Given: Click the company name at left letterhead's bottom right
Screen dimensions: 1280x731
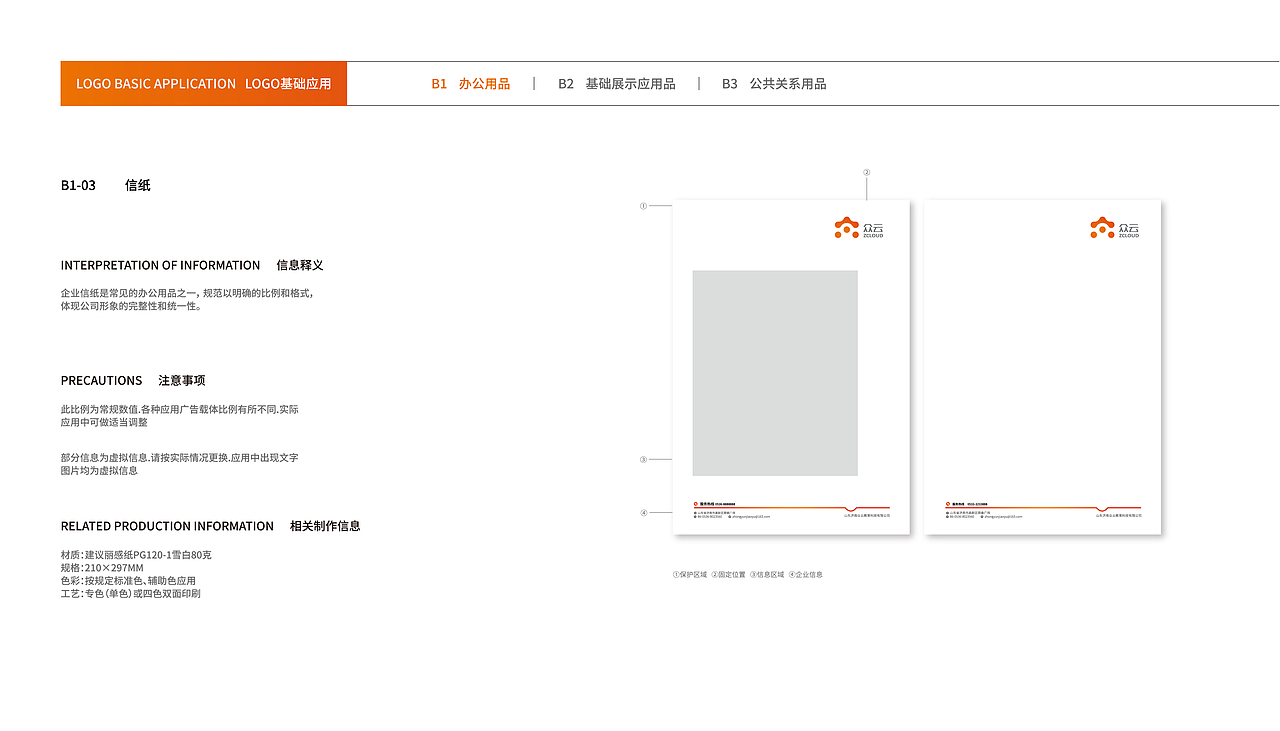Looking at the screenshot, I should tap(867, 516).
